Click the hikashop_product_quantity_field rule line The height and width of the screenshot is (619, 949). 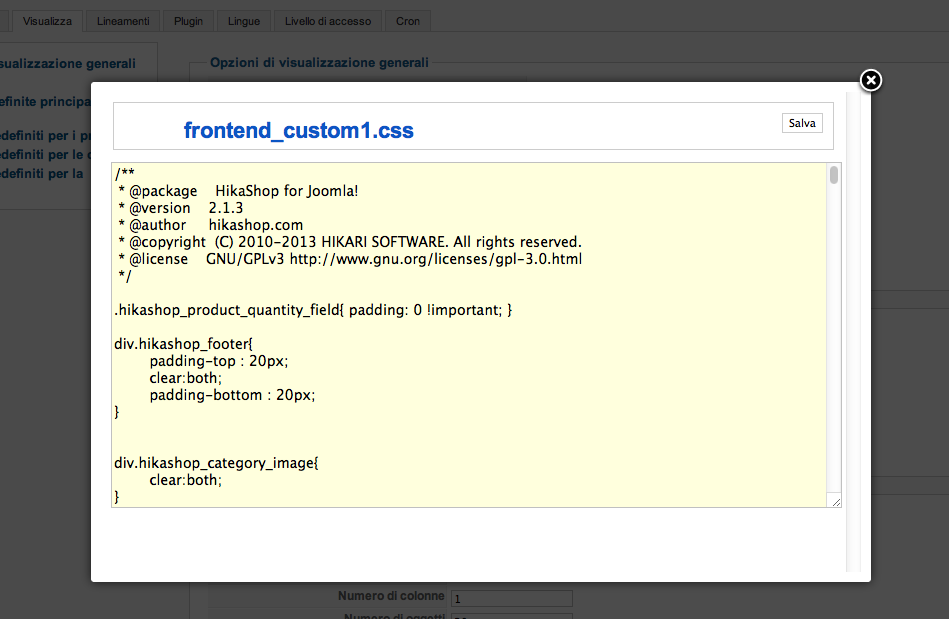(x=313, y=310)
